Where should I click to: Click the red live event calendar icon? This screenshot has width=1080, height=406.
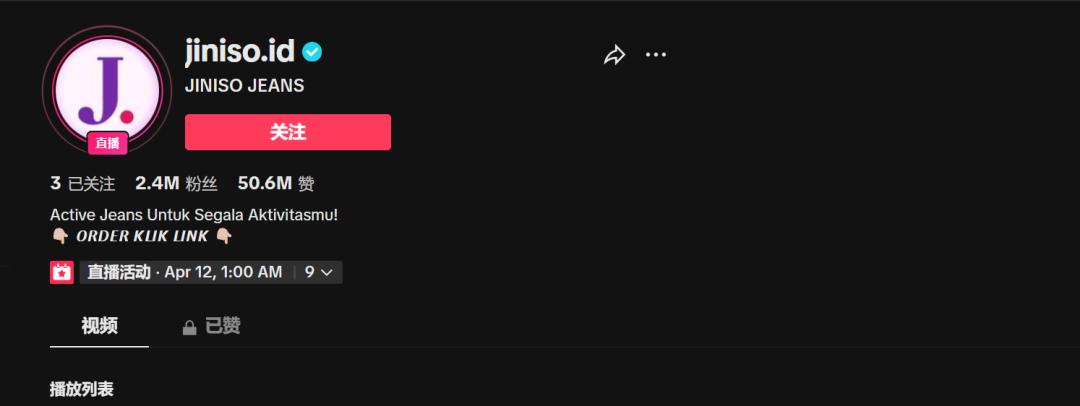pos(62,272)
